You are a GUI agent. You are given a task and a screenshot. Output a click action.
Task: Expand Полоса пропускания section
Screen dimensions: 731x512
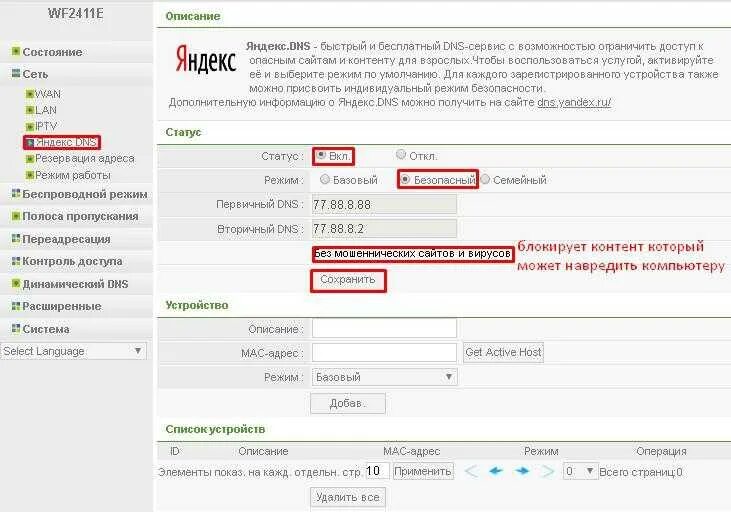click(x=80, y=216)
